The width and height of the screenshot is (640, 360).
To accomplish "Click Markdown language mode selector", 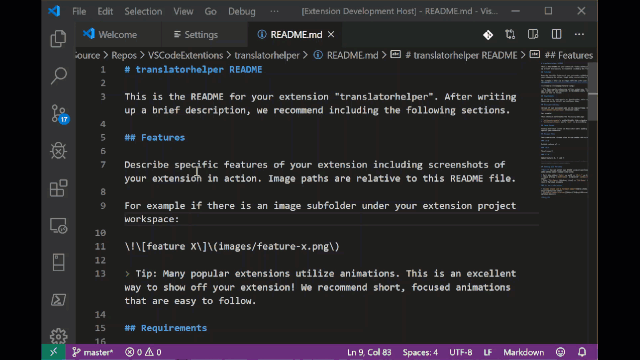I will coord(524,352).
